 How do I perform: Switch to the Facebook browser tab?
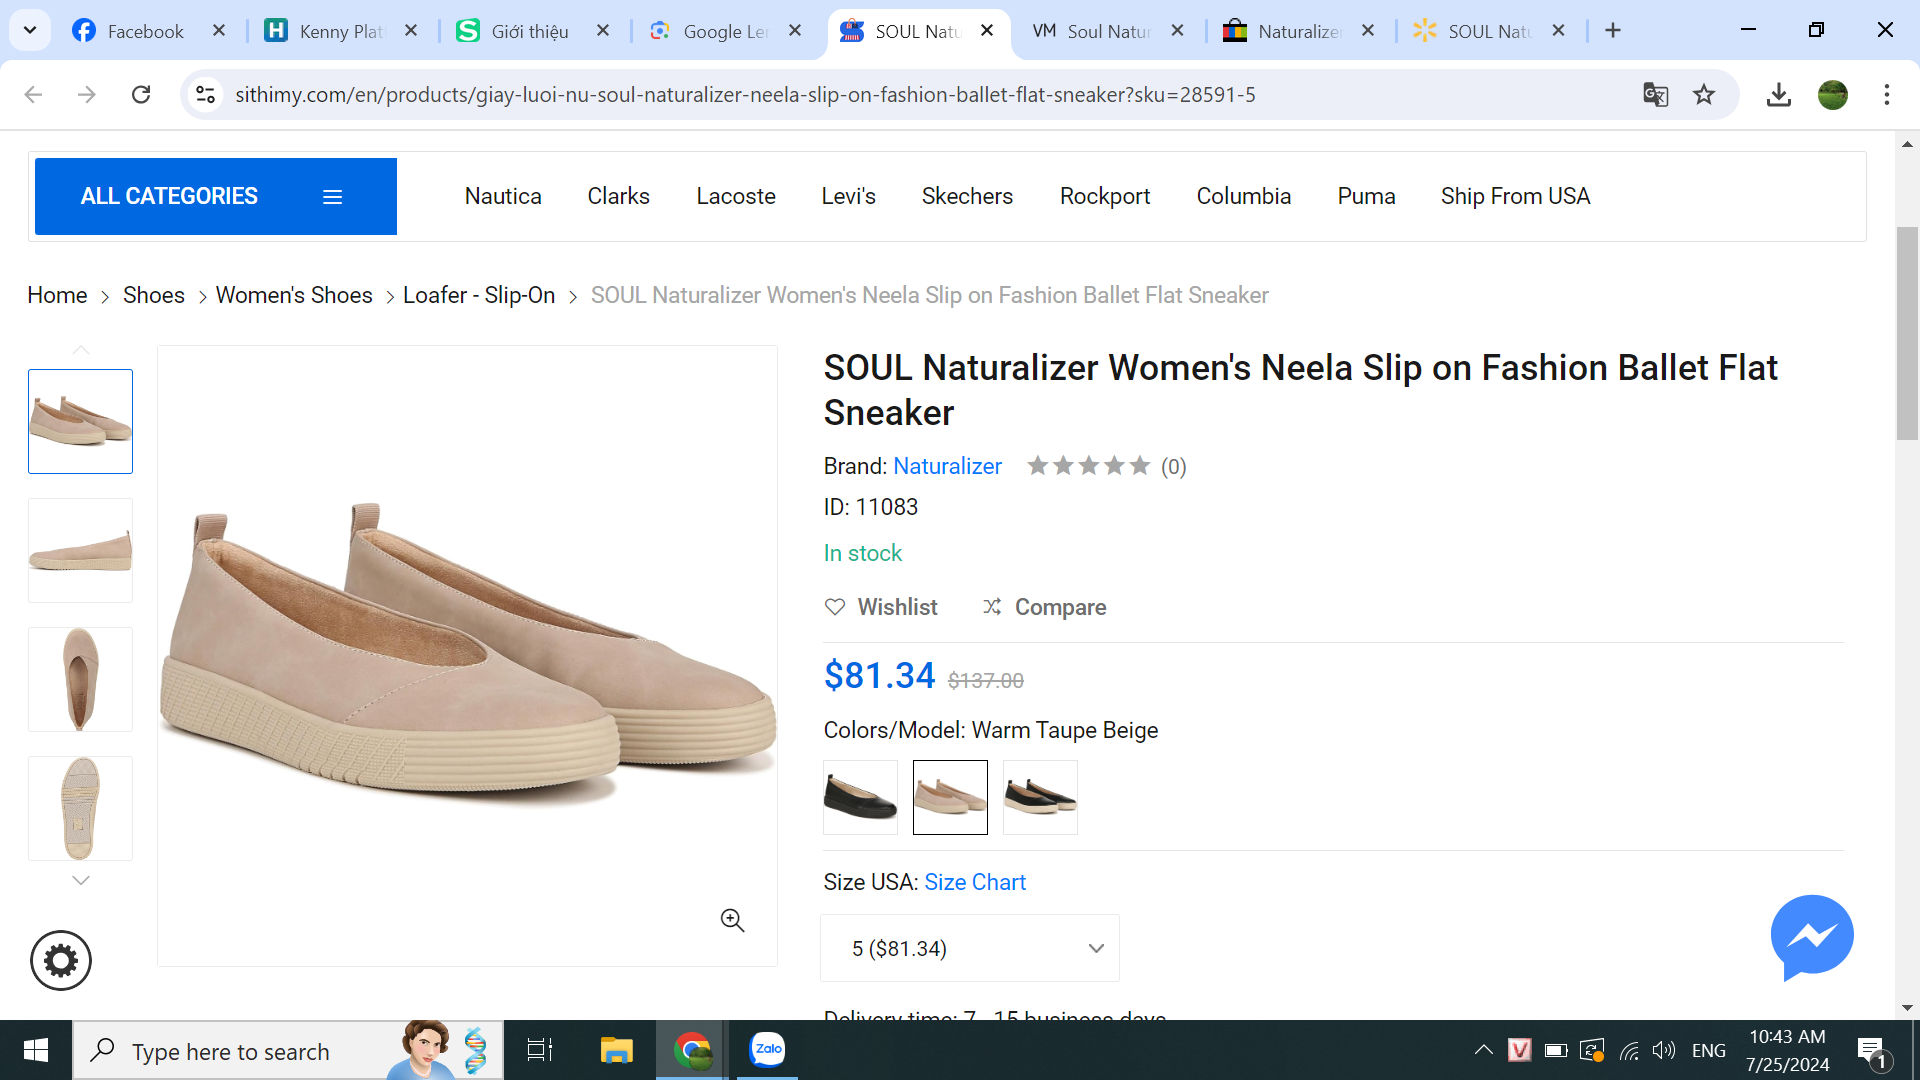click(145, 31)
